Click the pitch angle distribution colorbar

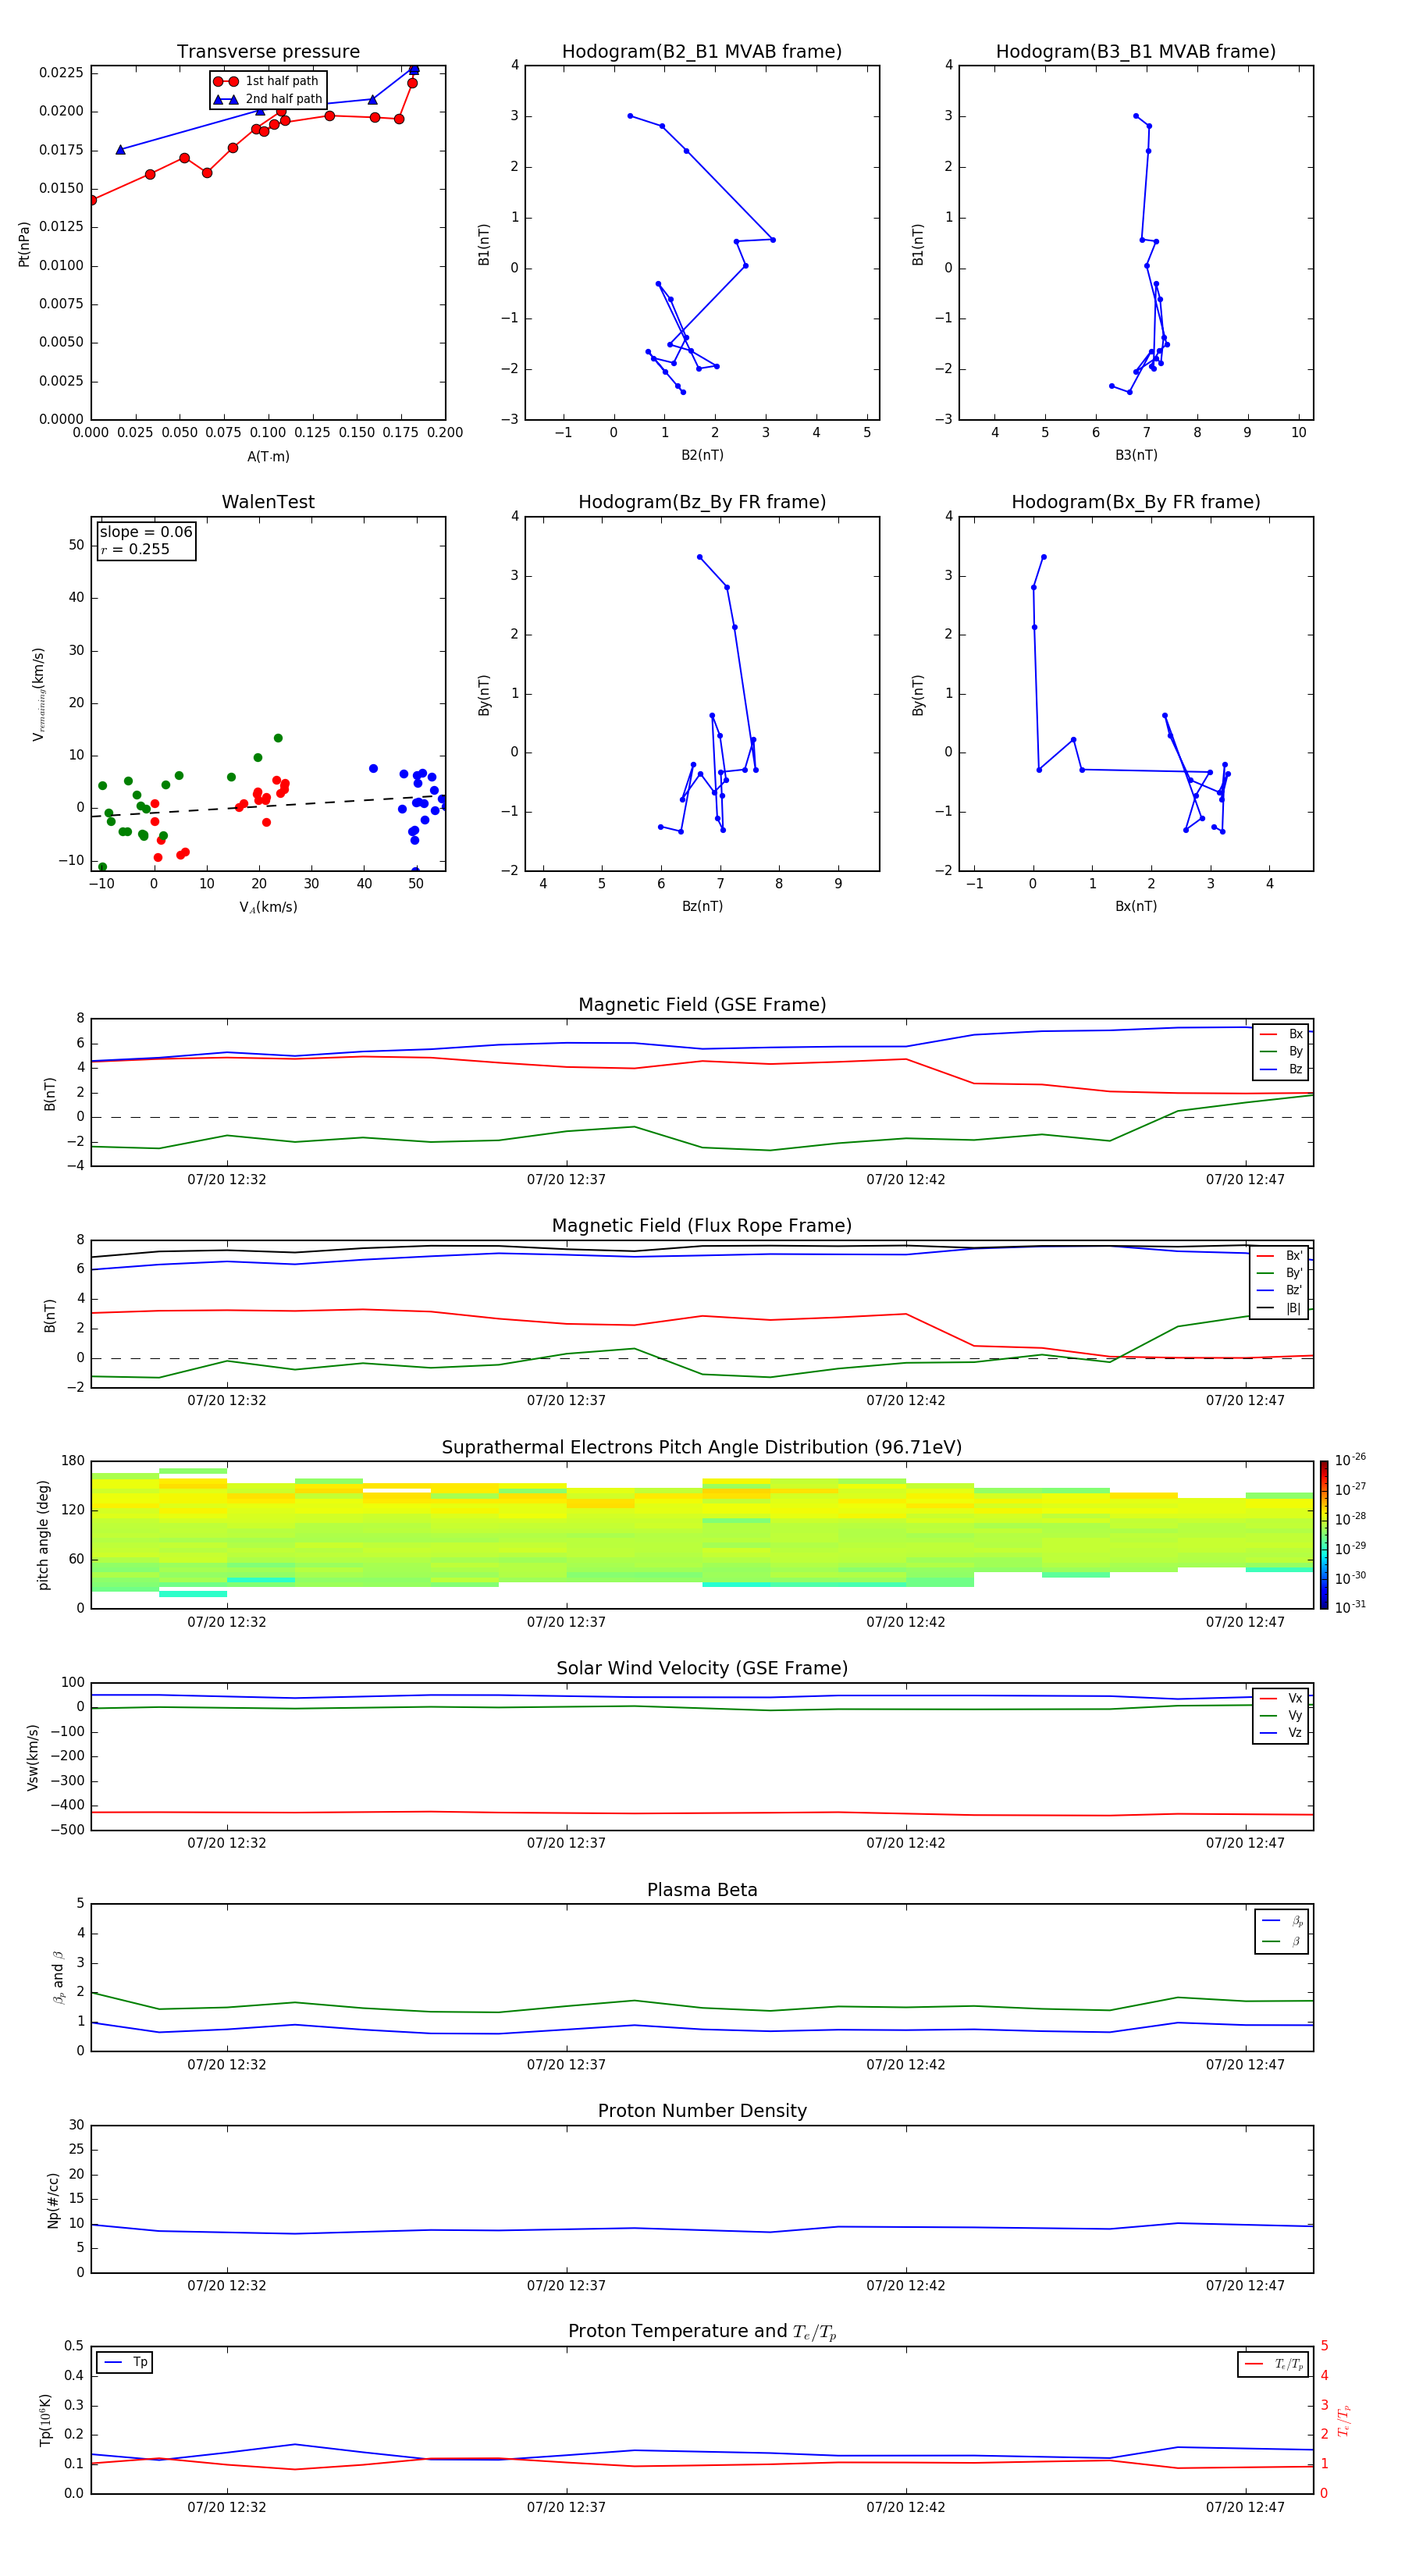pos(1323,1533)
